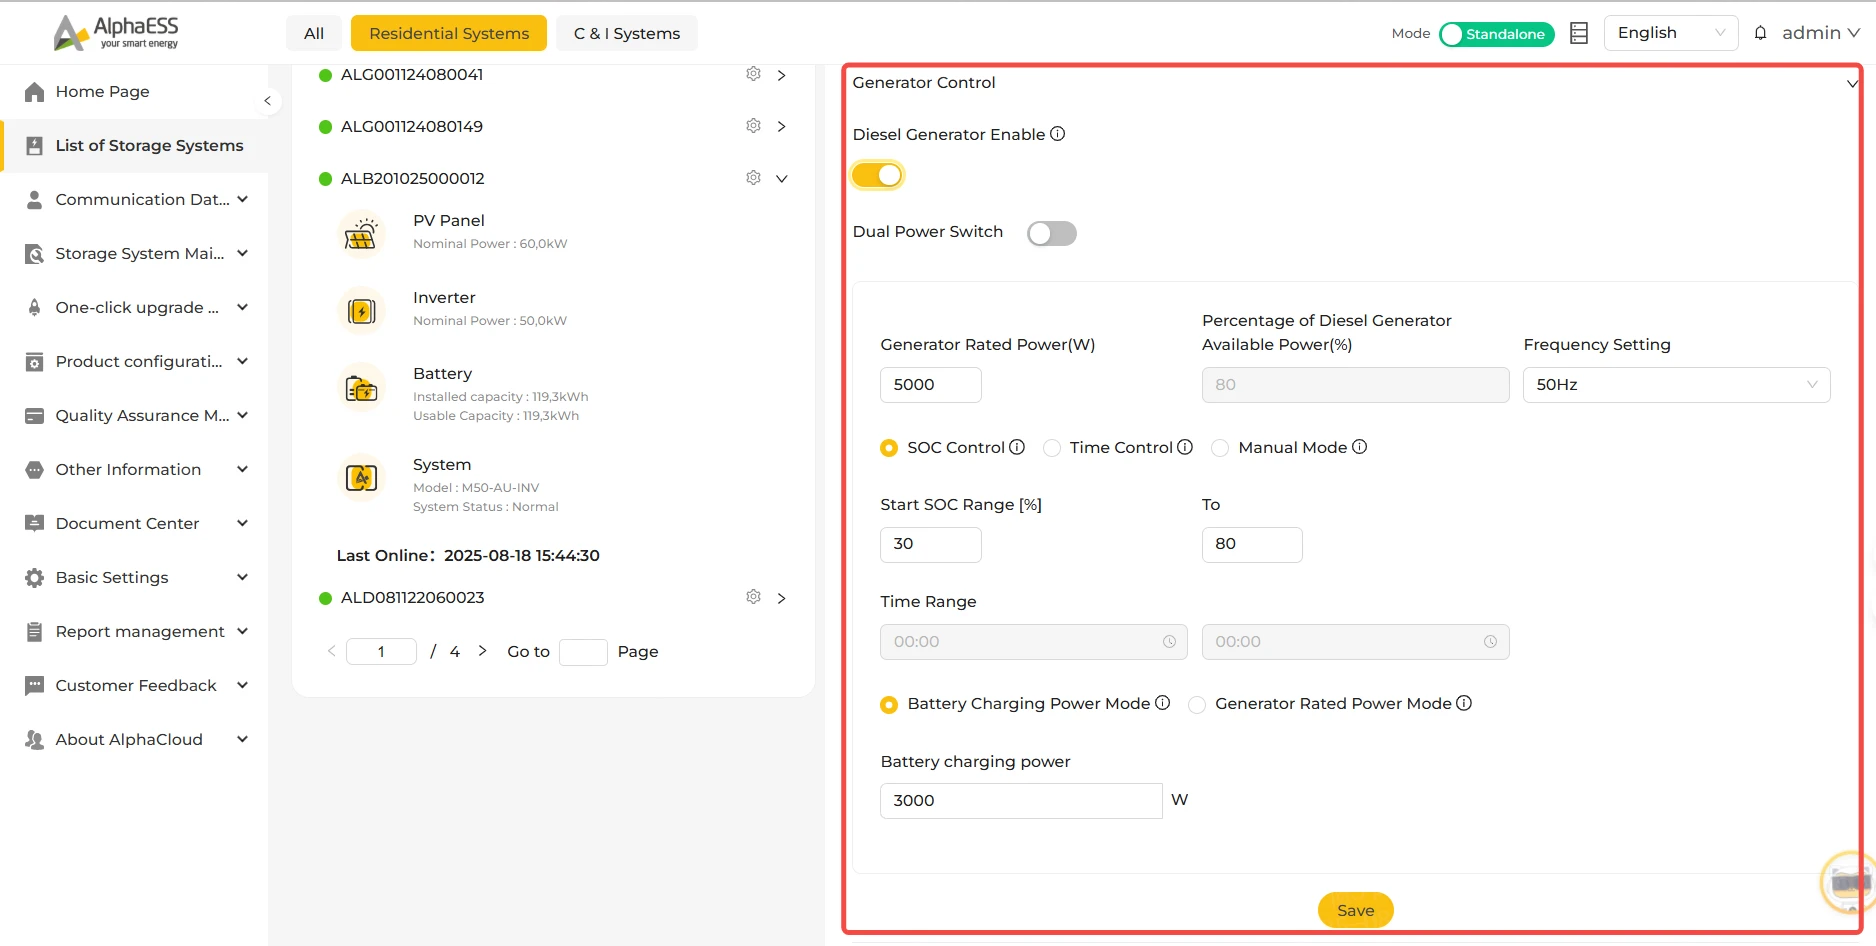Click the Inverter icon
Screen dimensions: 1876x946
pos(361,311)
